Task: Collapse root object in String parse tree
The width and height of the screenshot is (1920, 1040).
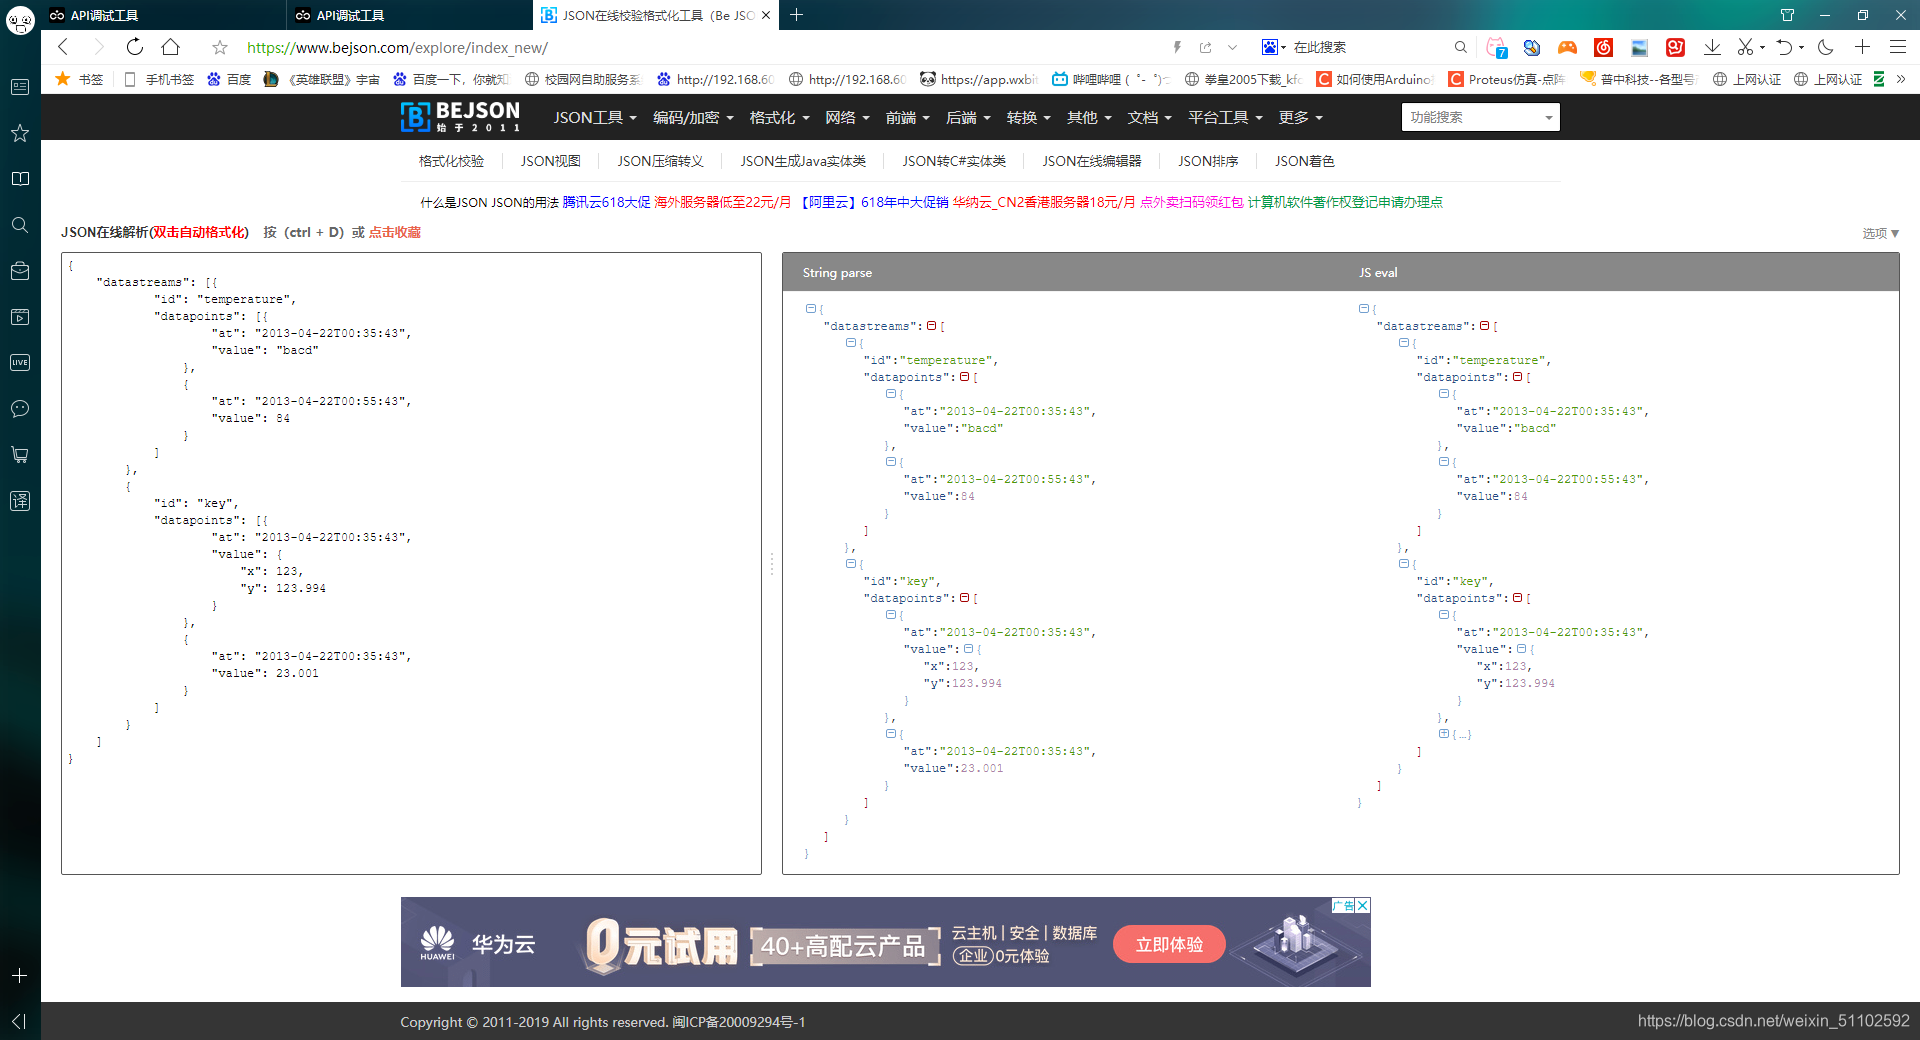Action: click(x=811, y=309)
